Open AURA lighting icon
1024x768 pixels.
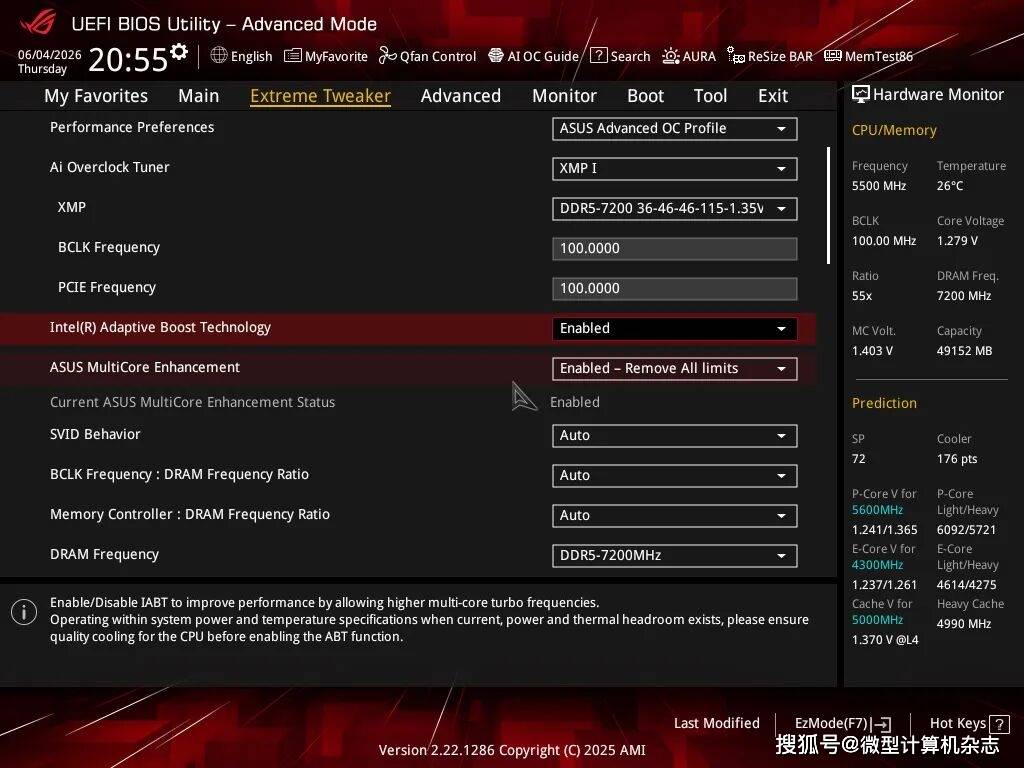click(x=671, y=56)
